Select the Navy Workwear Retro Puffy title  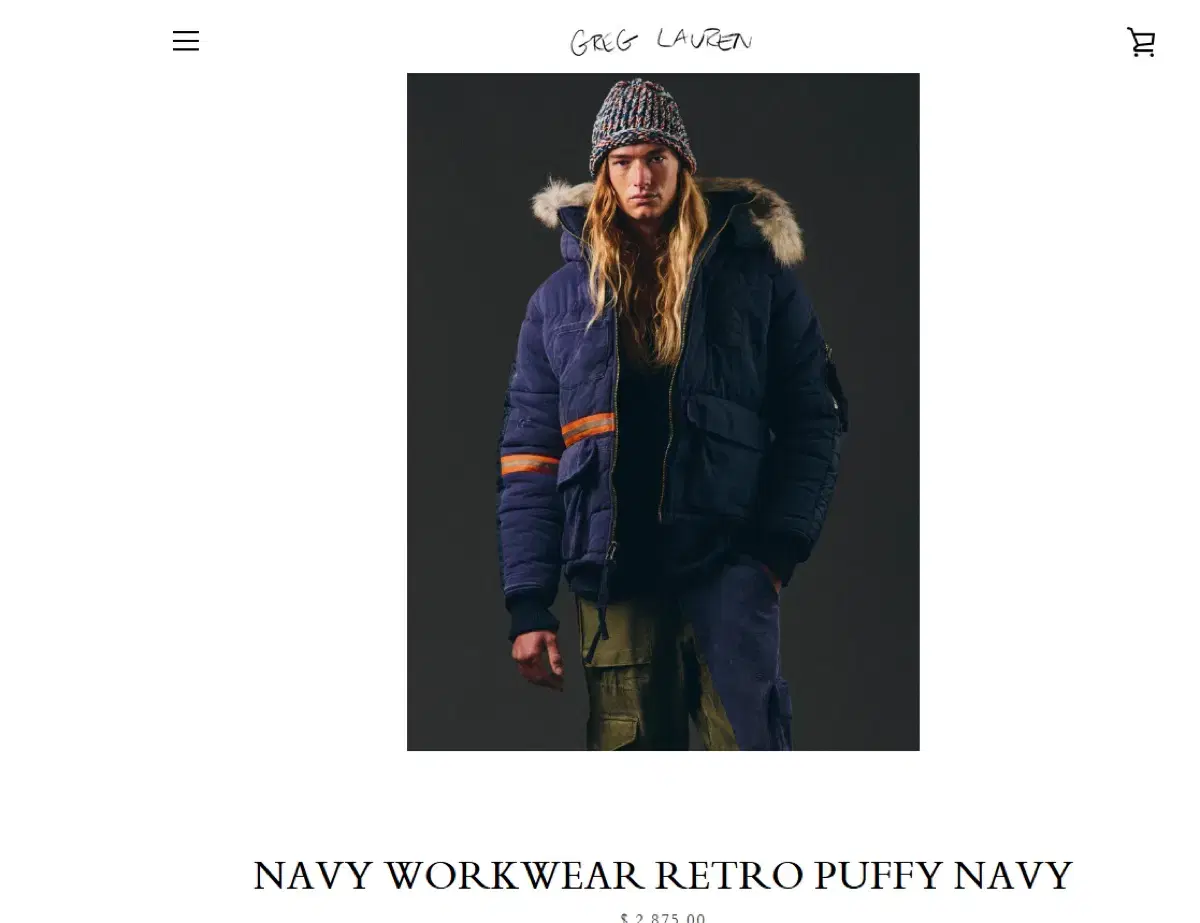(663, 875)
